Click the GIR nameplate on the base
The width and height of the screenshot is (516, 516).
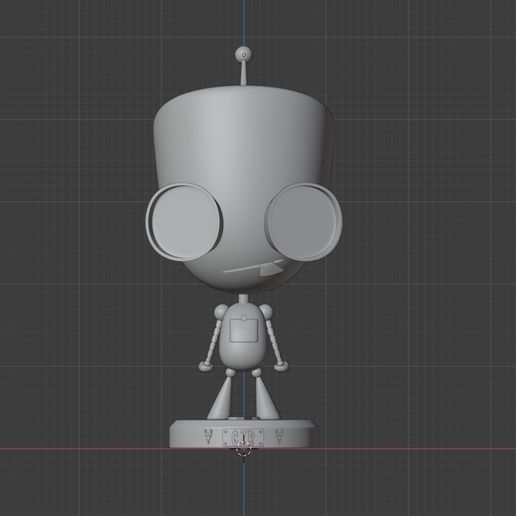[243, 437]
